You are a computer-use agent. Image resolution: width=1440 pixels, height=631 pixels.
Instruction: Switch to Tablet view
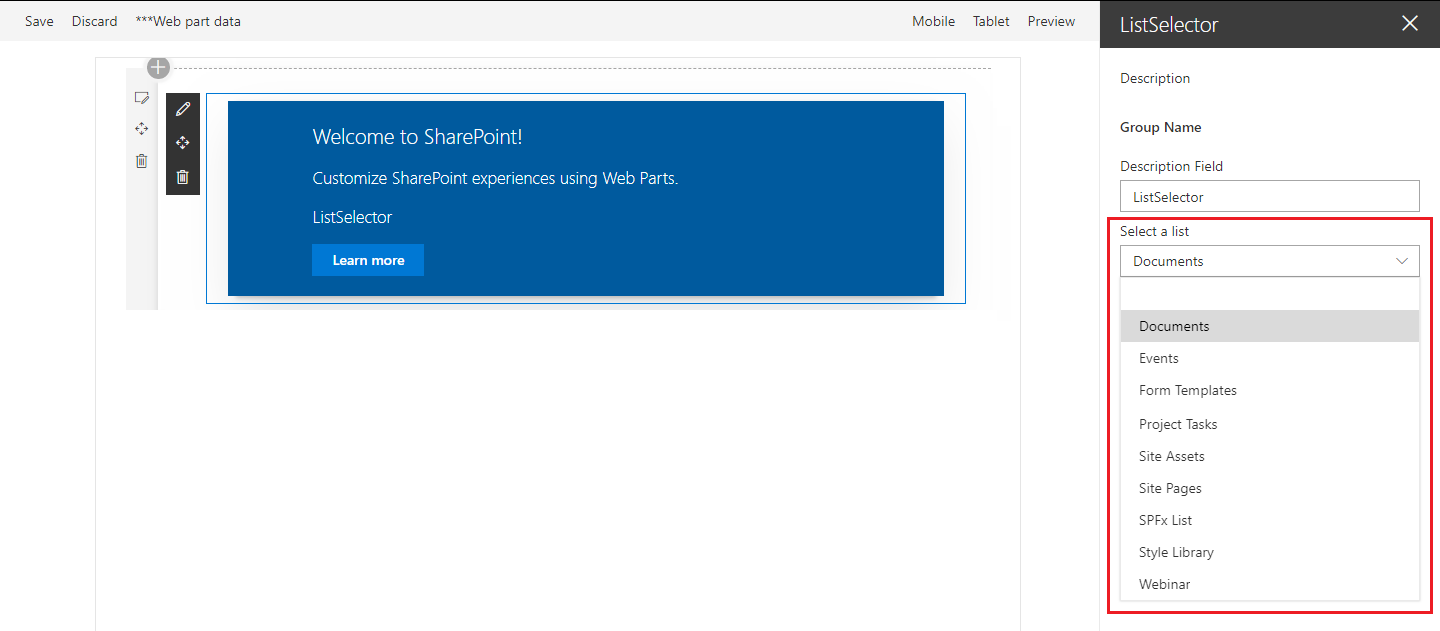[x=991, y=21]
